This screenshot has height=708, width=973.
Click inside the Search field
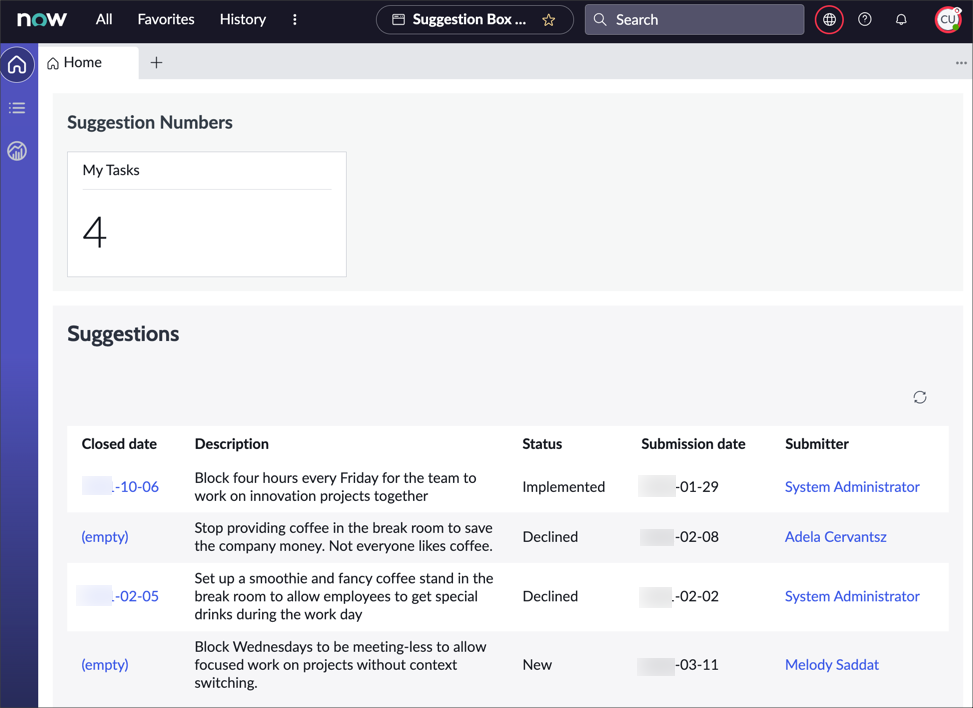tap(694, 19)
